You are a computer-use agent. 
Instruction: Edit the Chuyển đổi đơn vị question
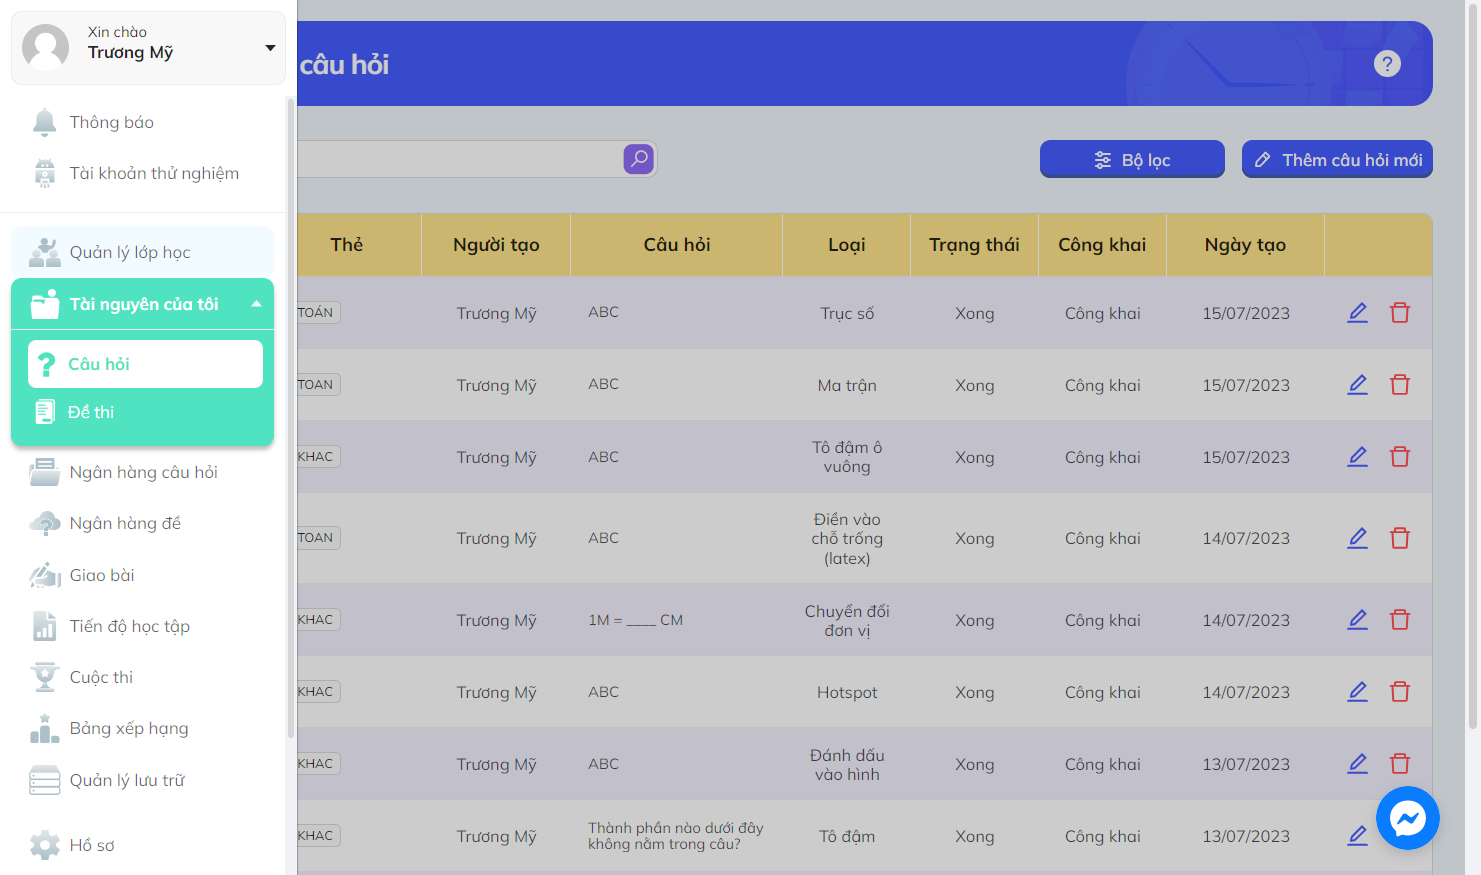[x=1357, y=620]
